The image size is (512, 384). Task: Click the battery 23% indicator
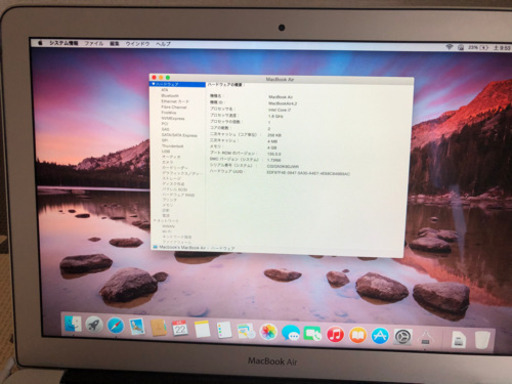click(x=478, y=48)
